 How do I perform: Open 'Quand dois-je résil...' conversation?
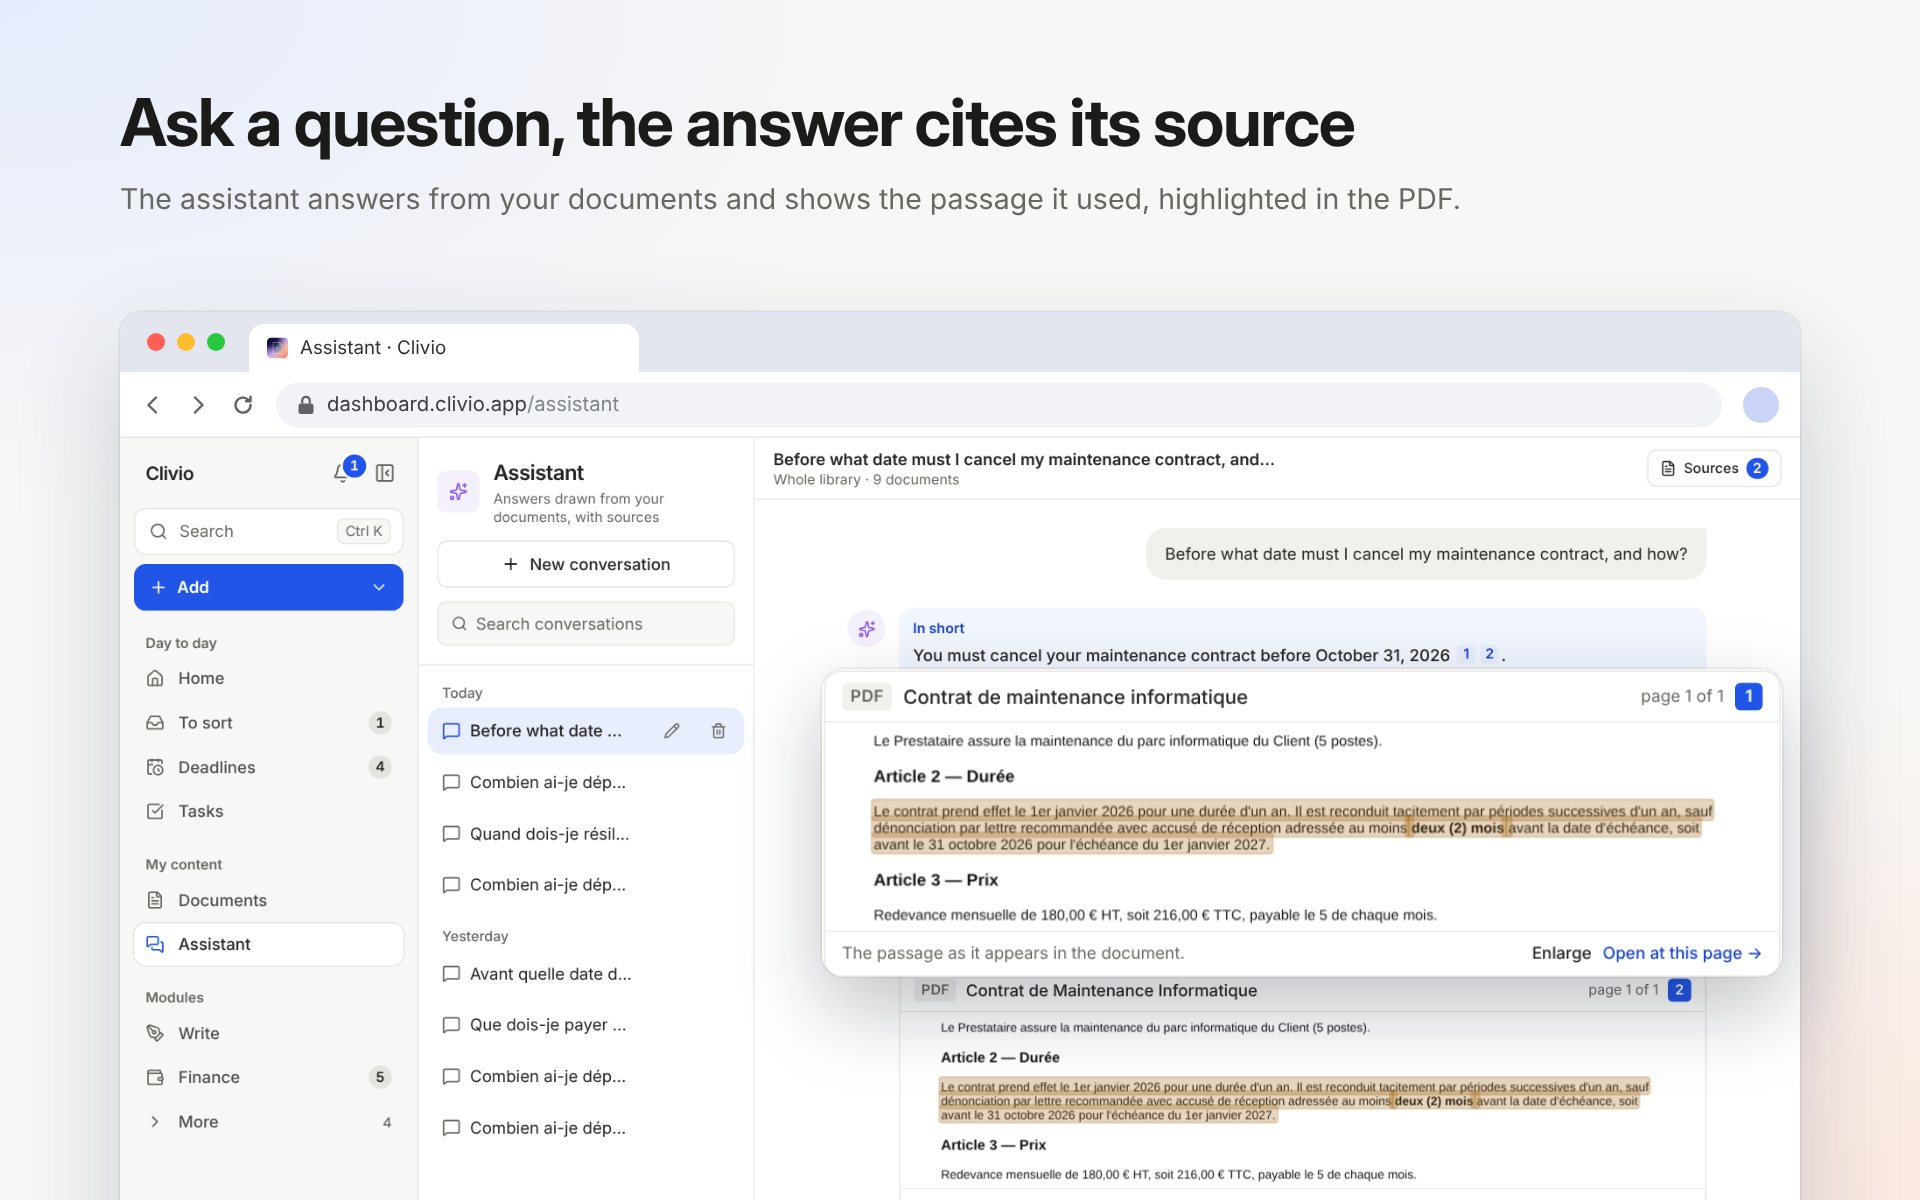click(586, 834)
